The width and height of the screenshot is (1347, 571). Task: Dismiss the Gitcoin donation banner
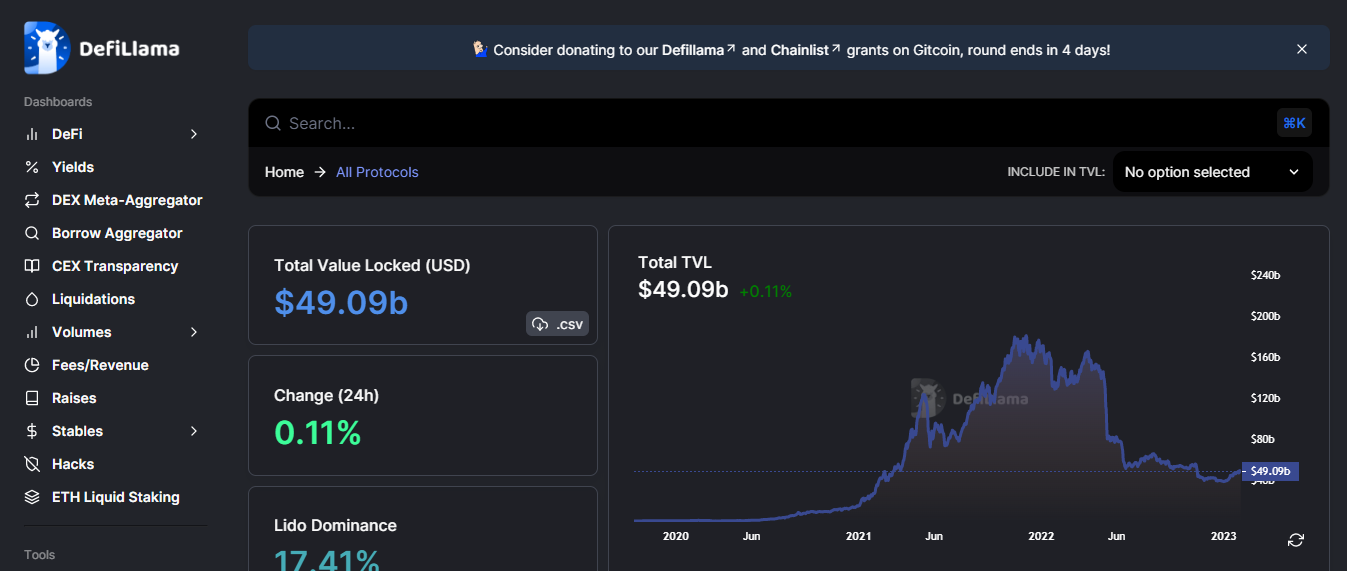tap(1301, 49)
